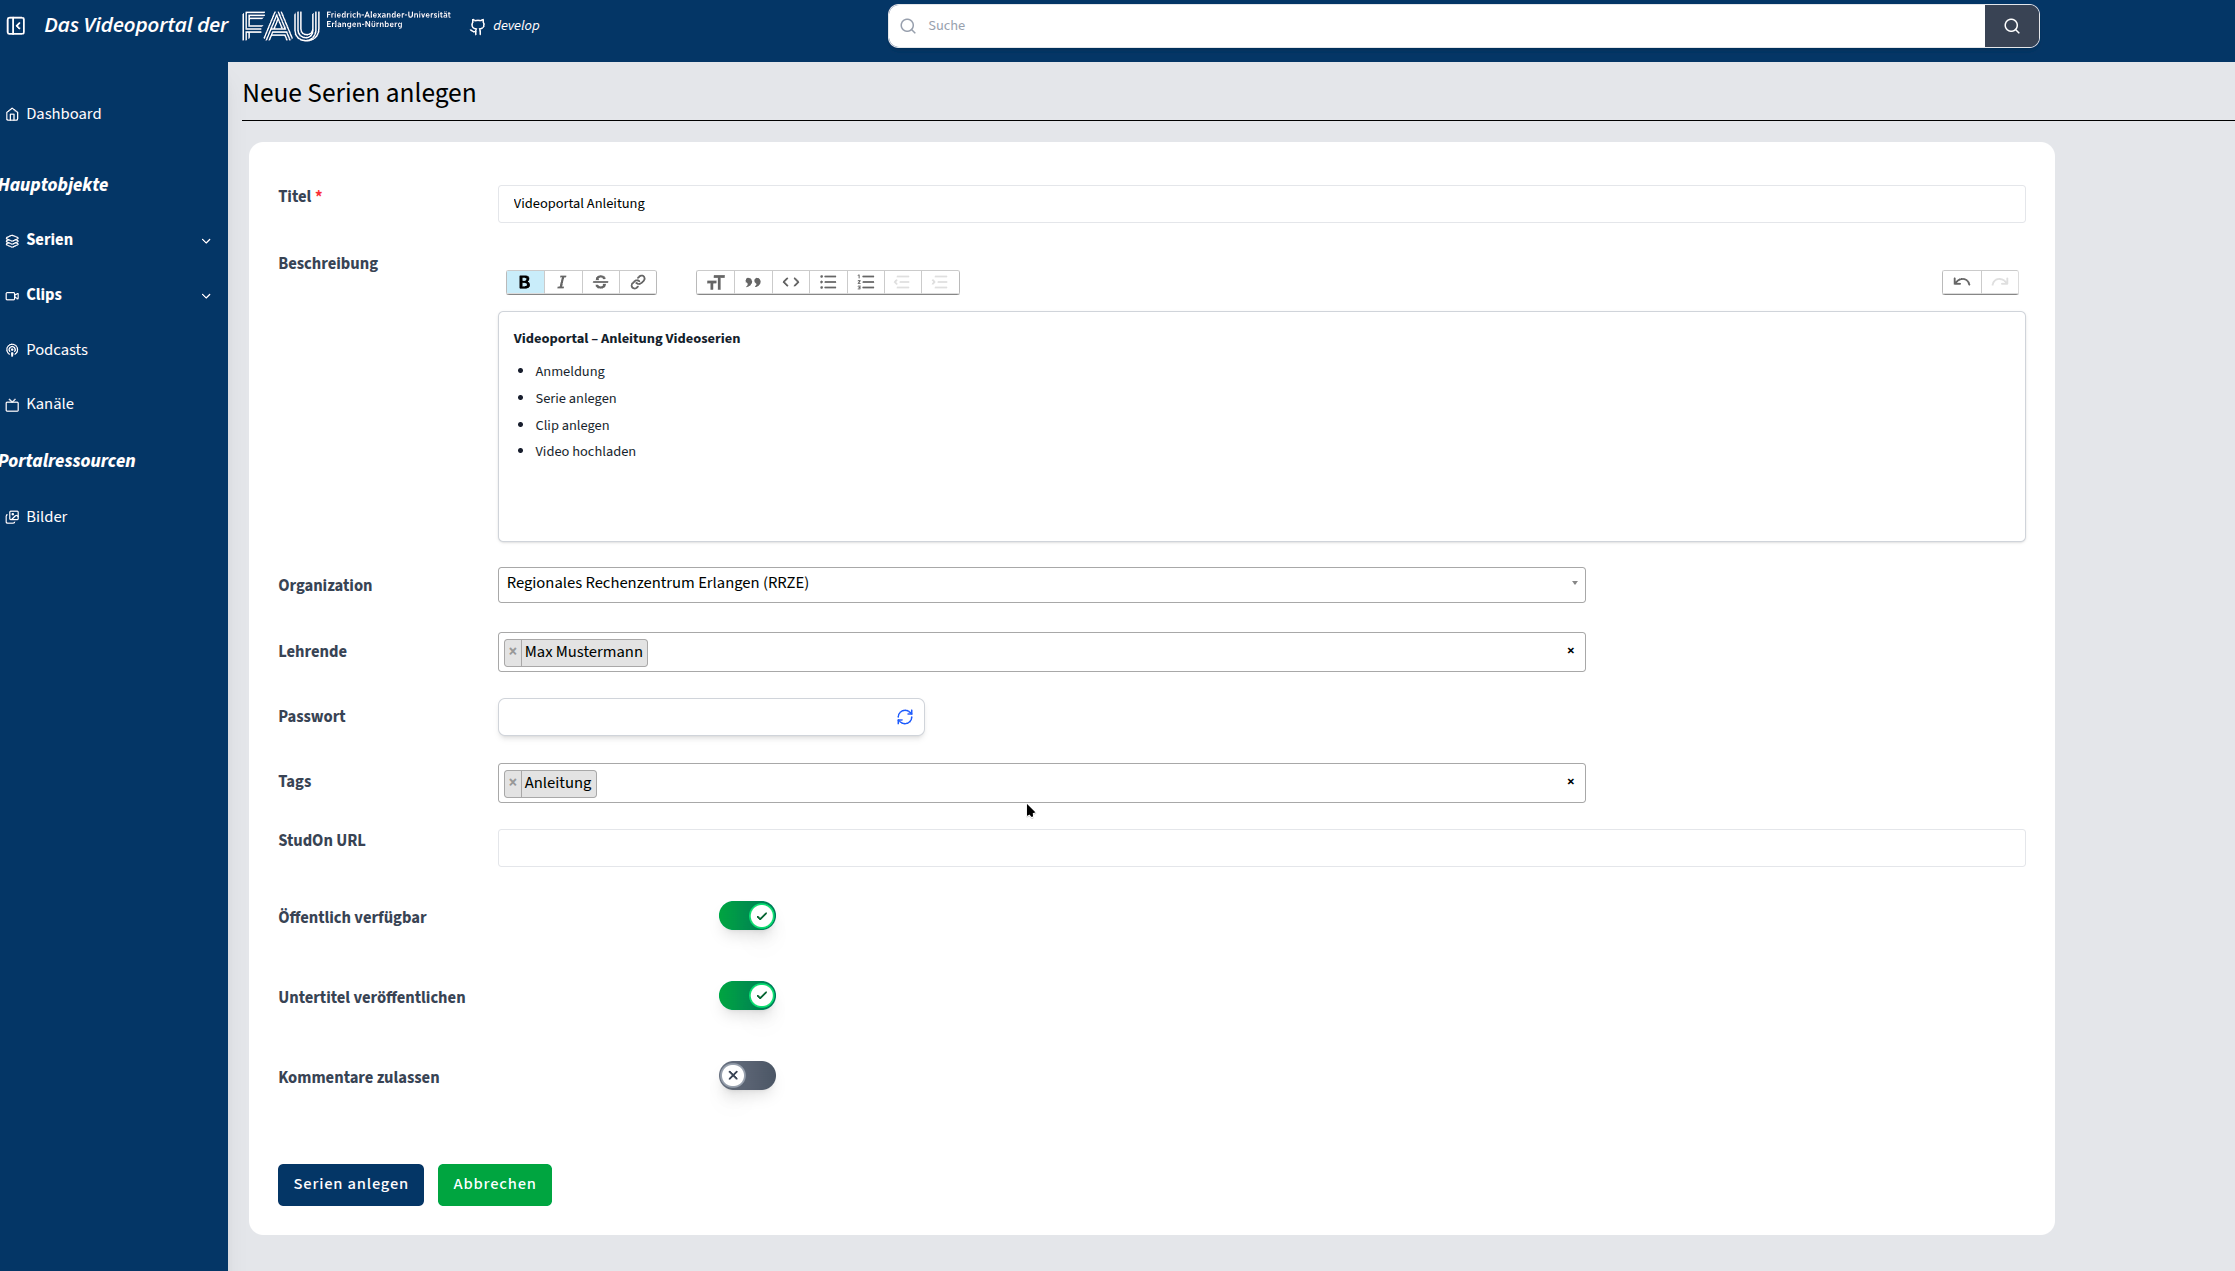Click the code block icon
Image resolution: width=2235 pixels, height=1271 pixels.
[791, 282]
